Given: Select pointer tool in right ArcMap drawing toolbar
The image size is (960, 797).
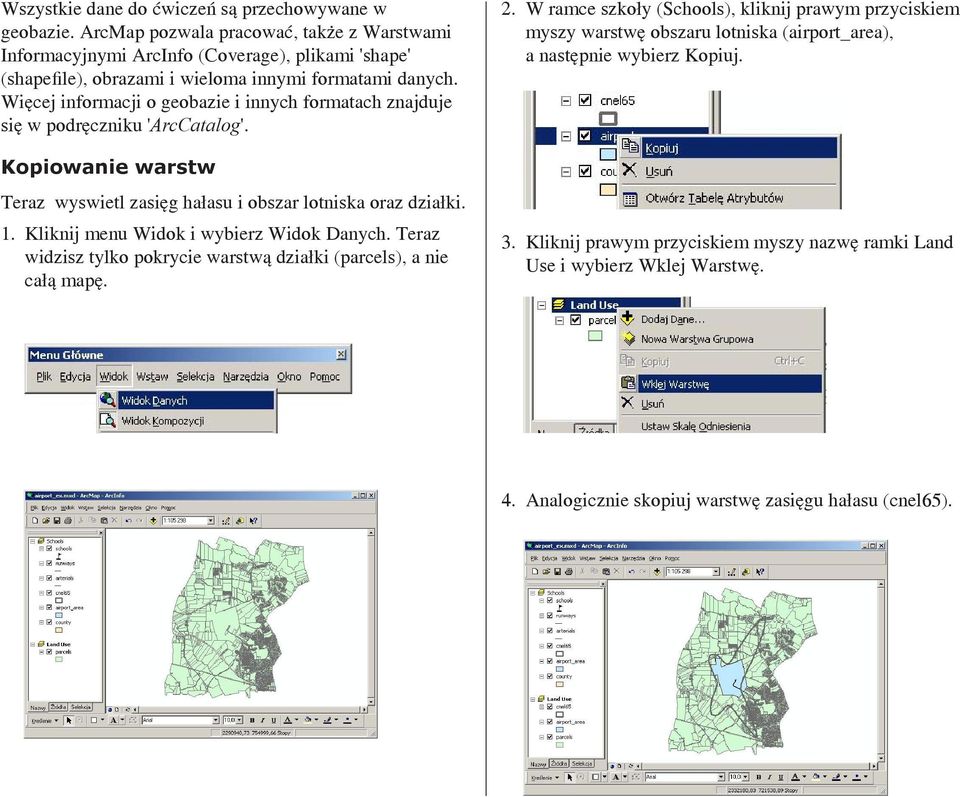Looking at the screenshot, I should 570,777.
